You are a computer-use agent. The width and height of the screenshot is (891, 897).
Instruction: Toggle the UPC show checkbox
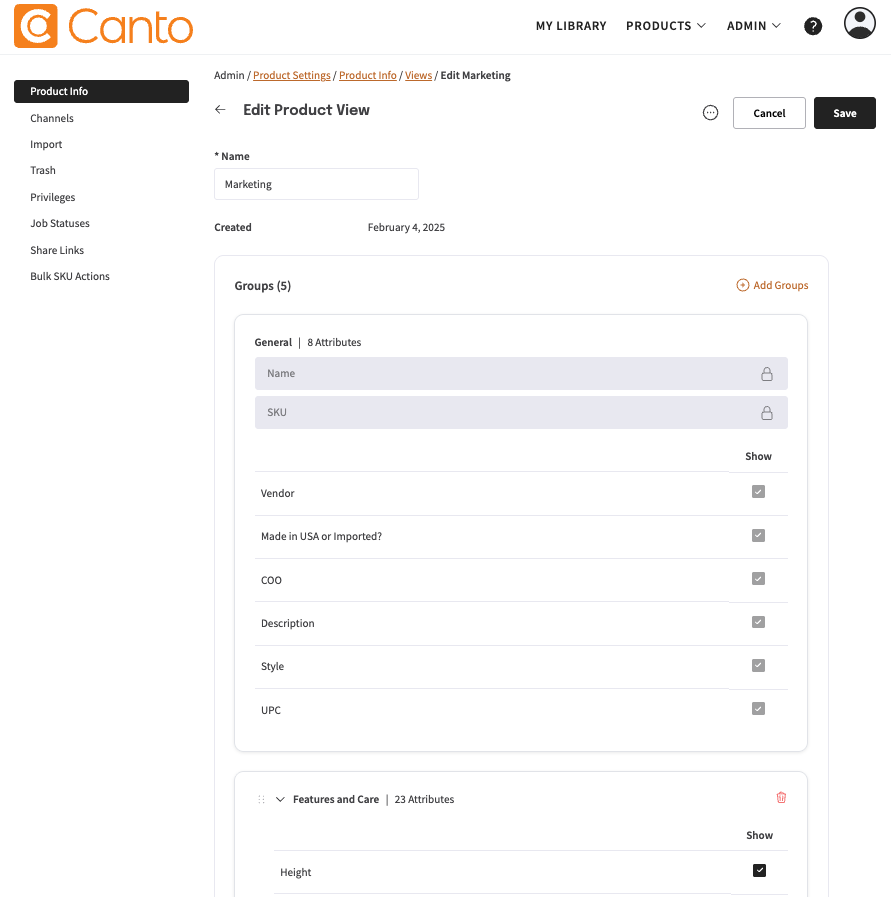click(x=758, y=709)
